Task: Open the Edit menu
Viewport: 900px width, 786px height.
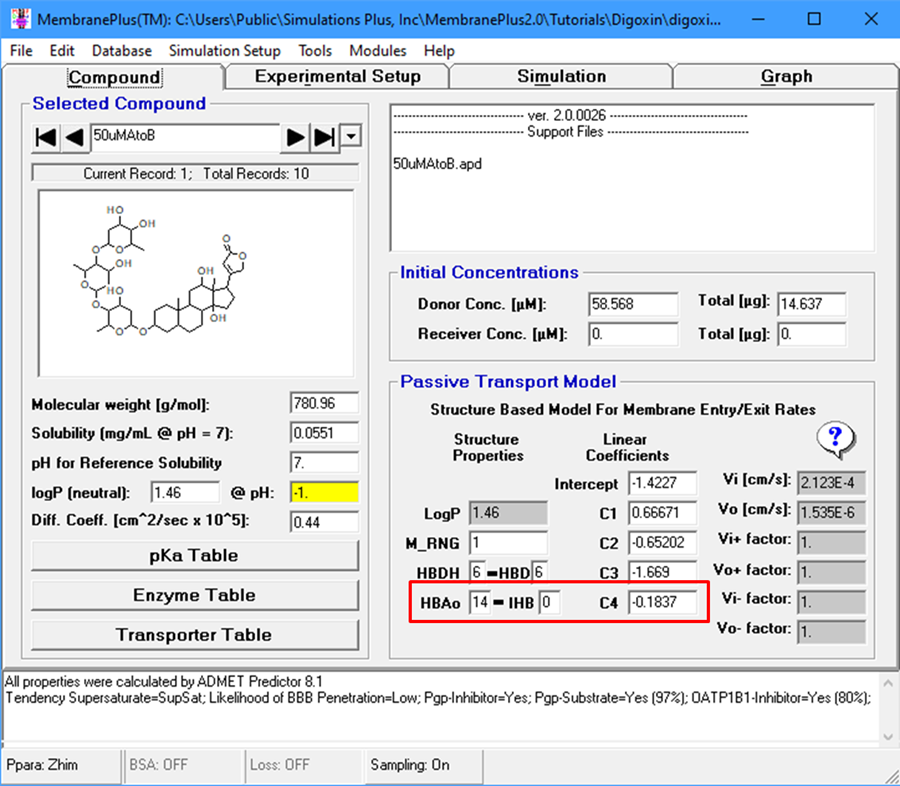Action: point(61,51)
